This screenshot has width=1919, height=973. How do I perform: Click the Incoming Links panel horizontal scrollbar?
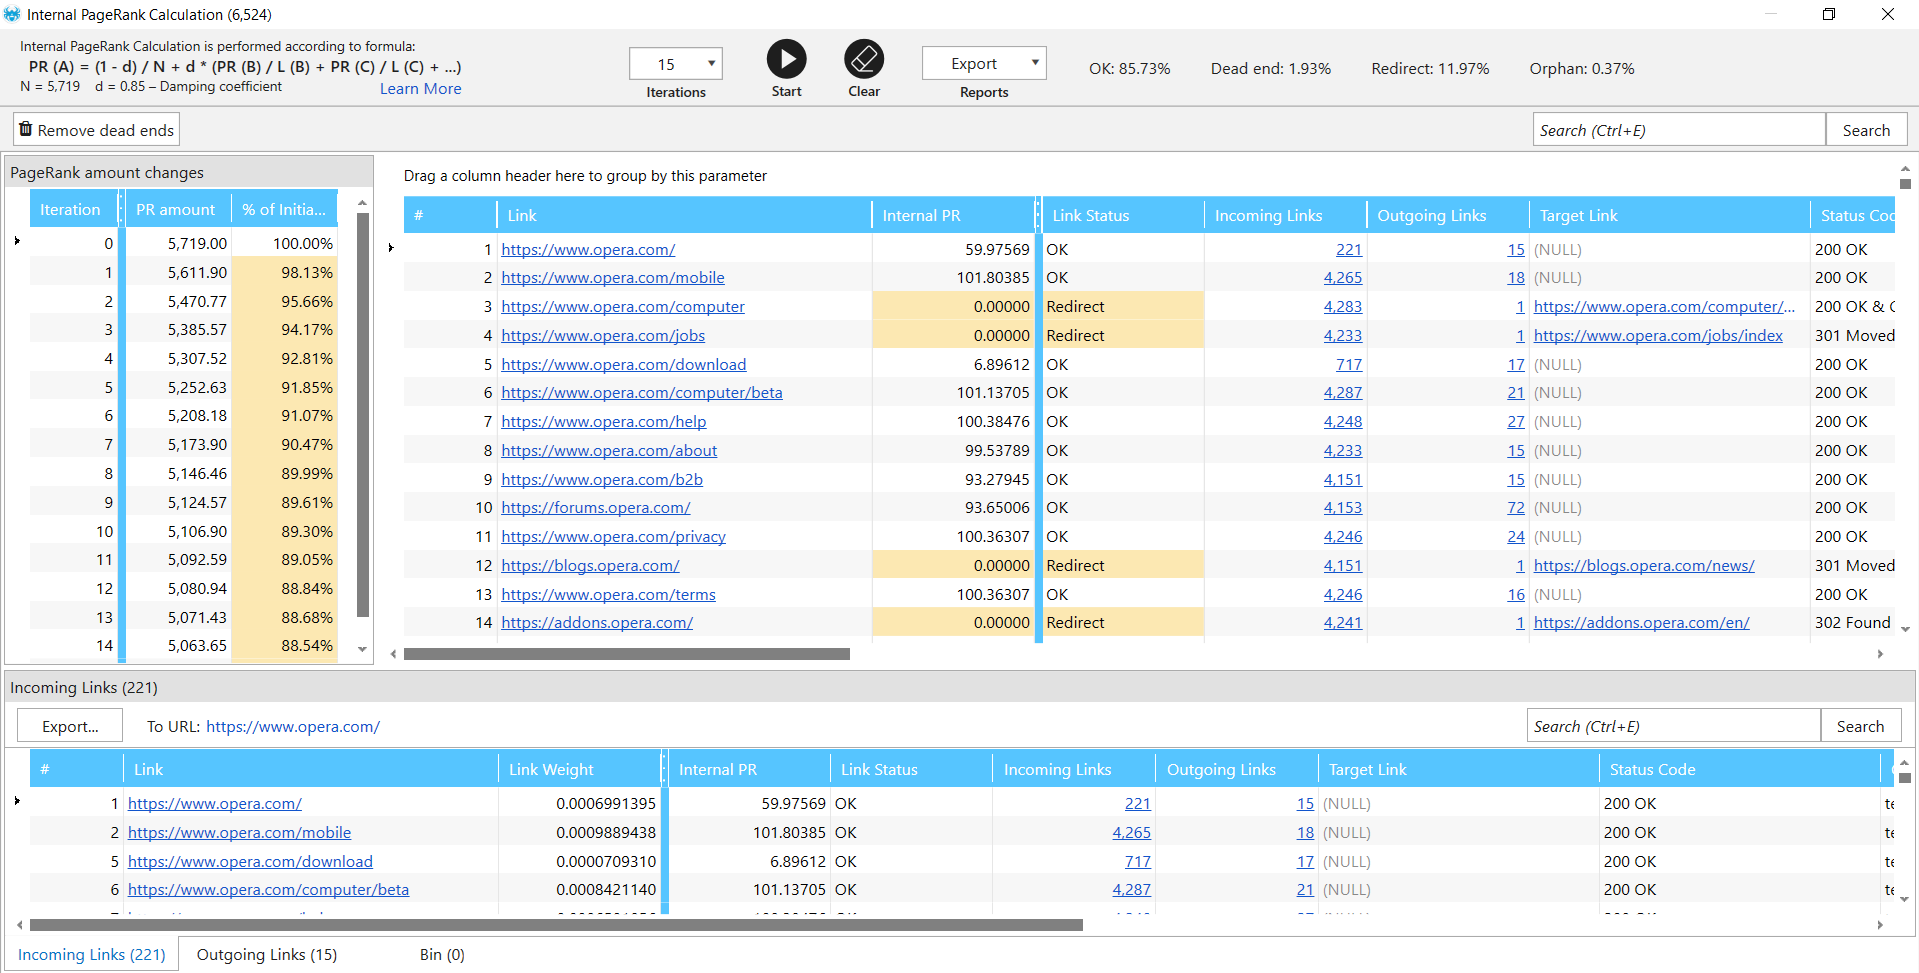(556, 925)
